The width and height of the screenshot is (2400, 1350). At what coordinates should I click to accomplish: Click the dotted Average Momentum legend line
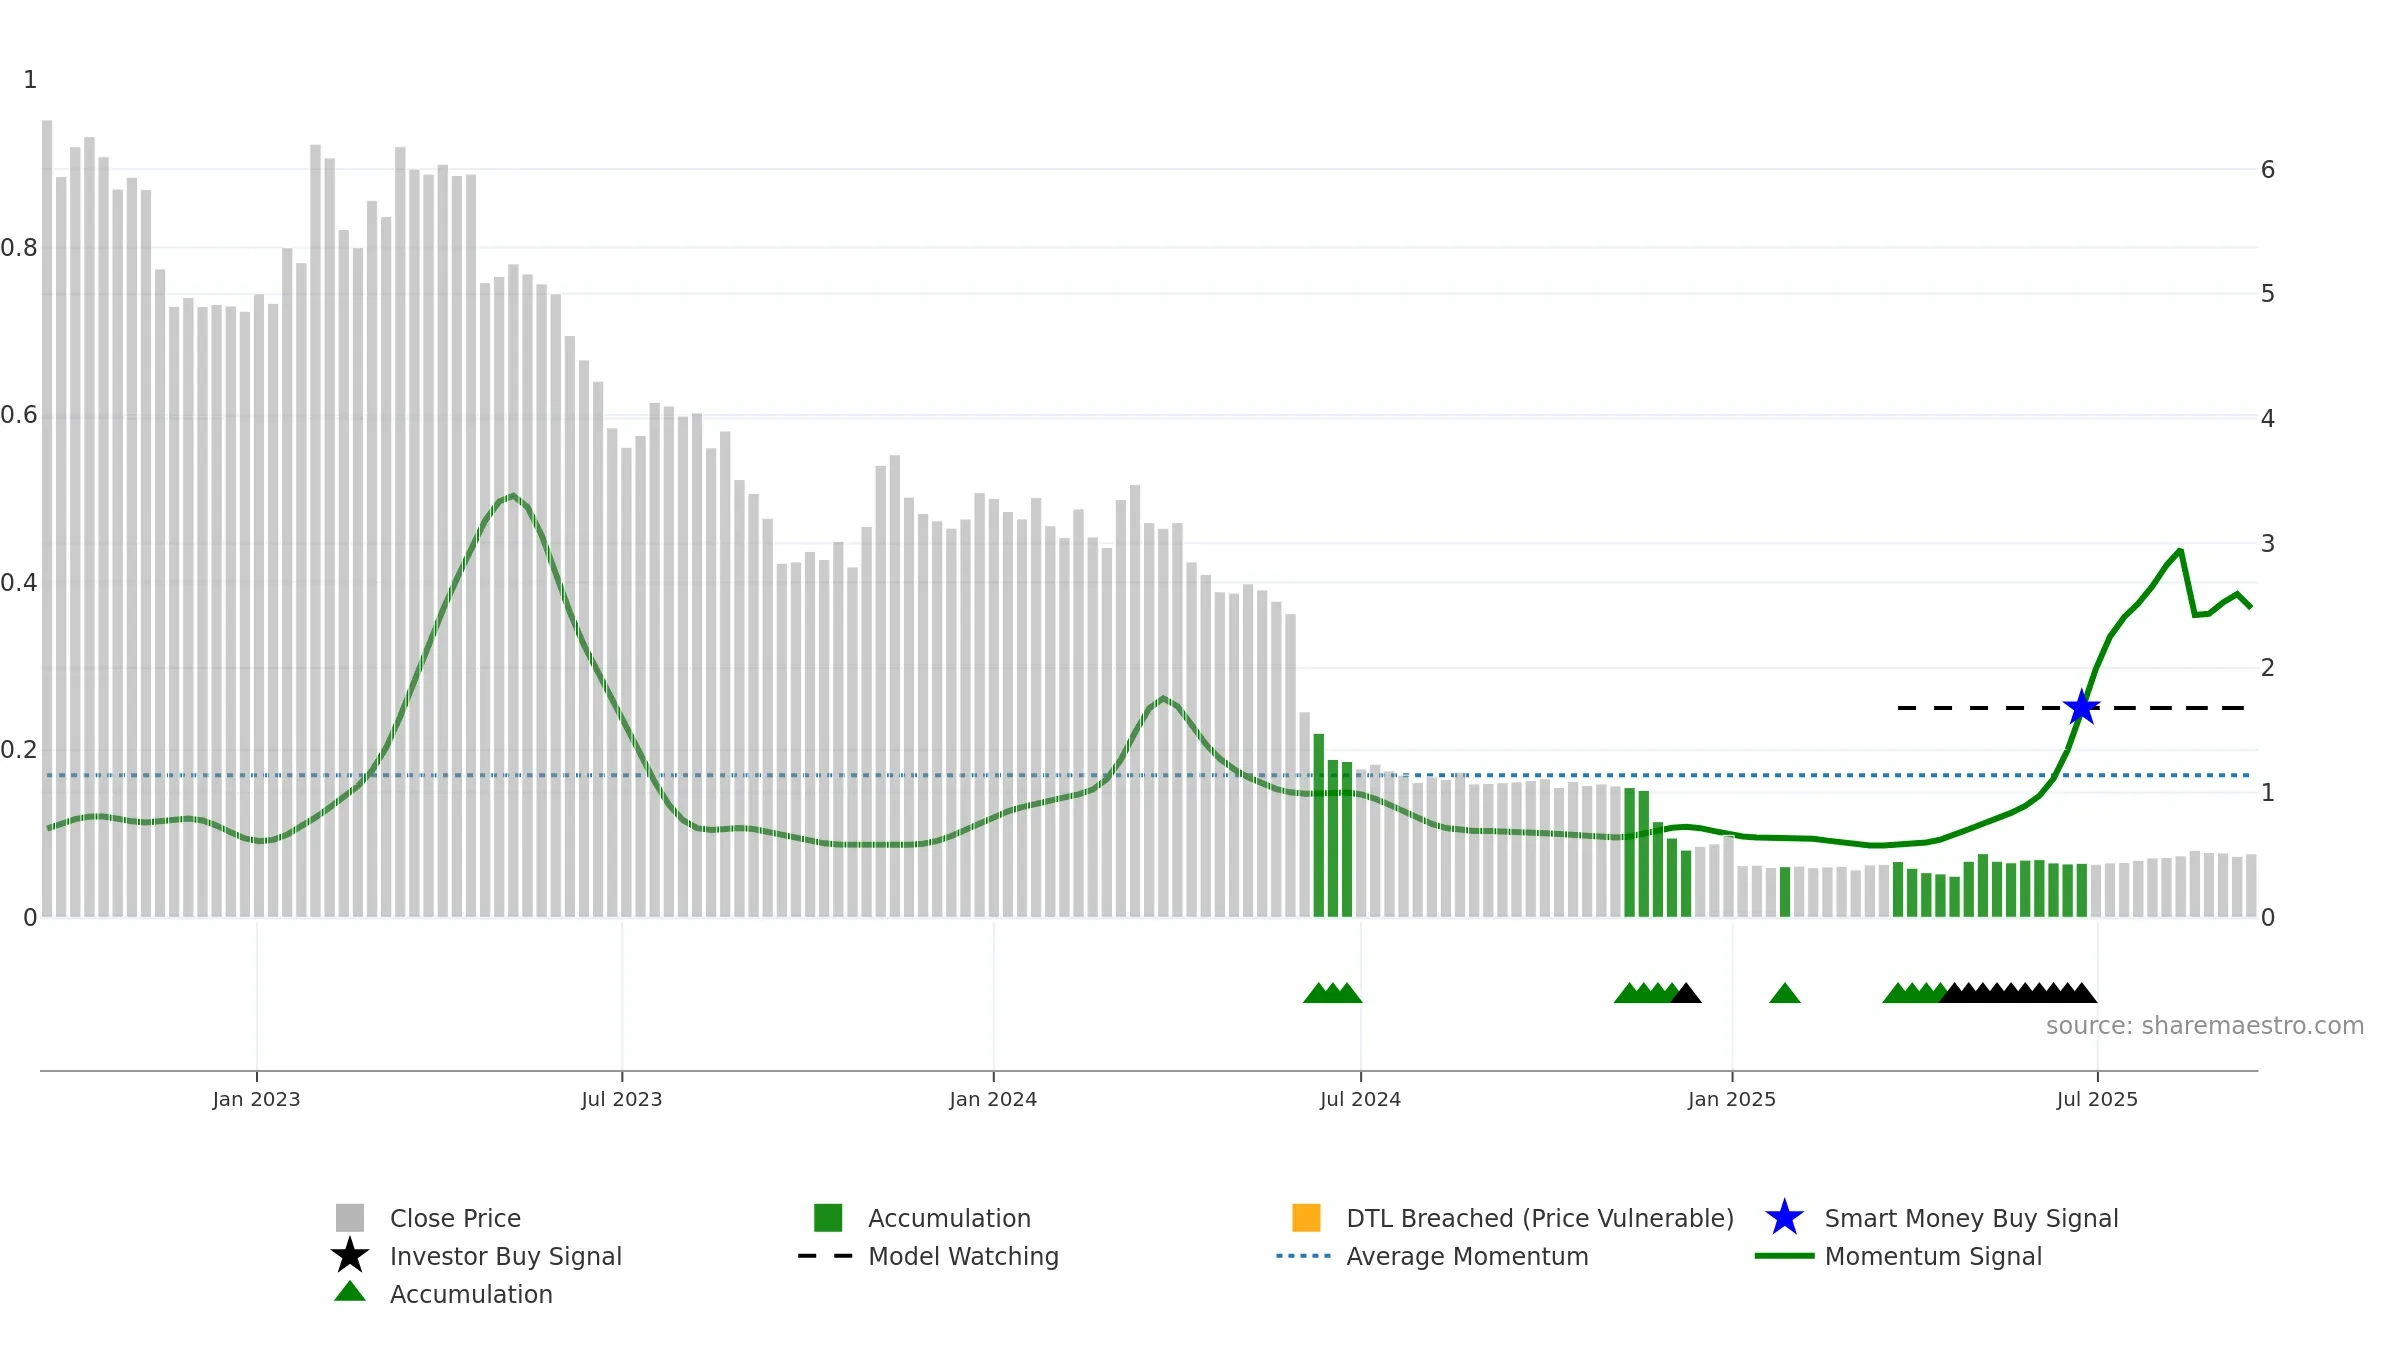click(1304, 1256)
